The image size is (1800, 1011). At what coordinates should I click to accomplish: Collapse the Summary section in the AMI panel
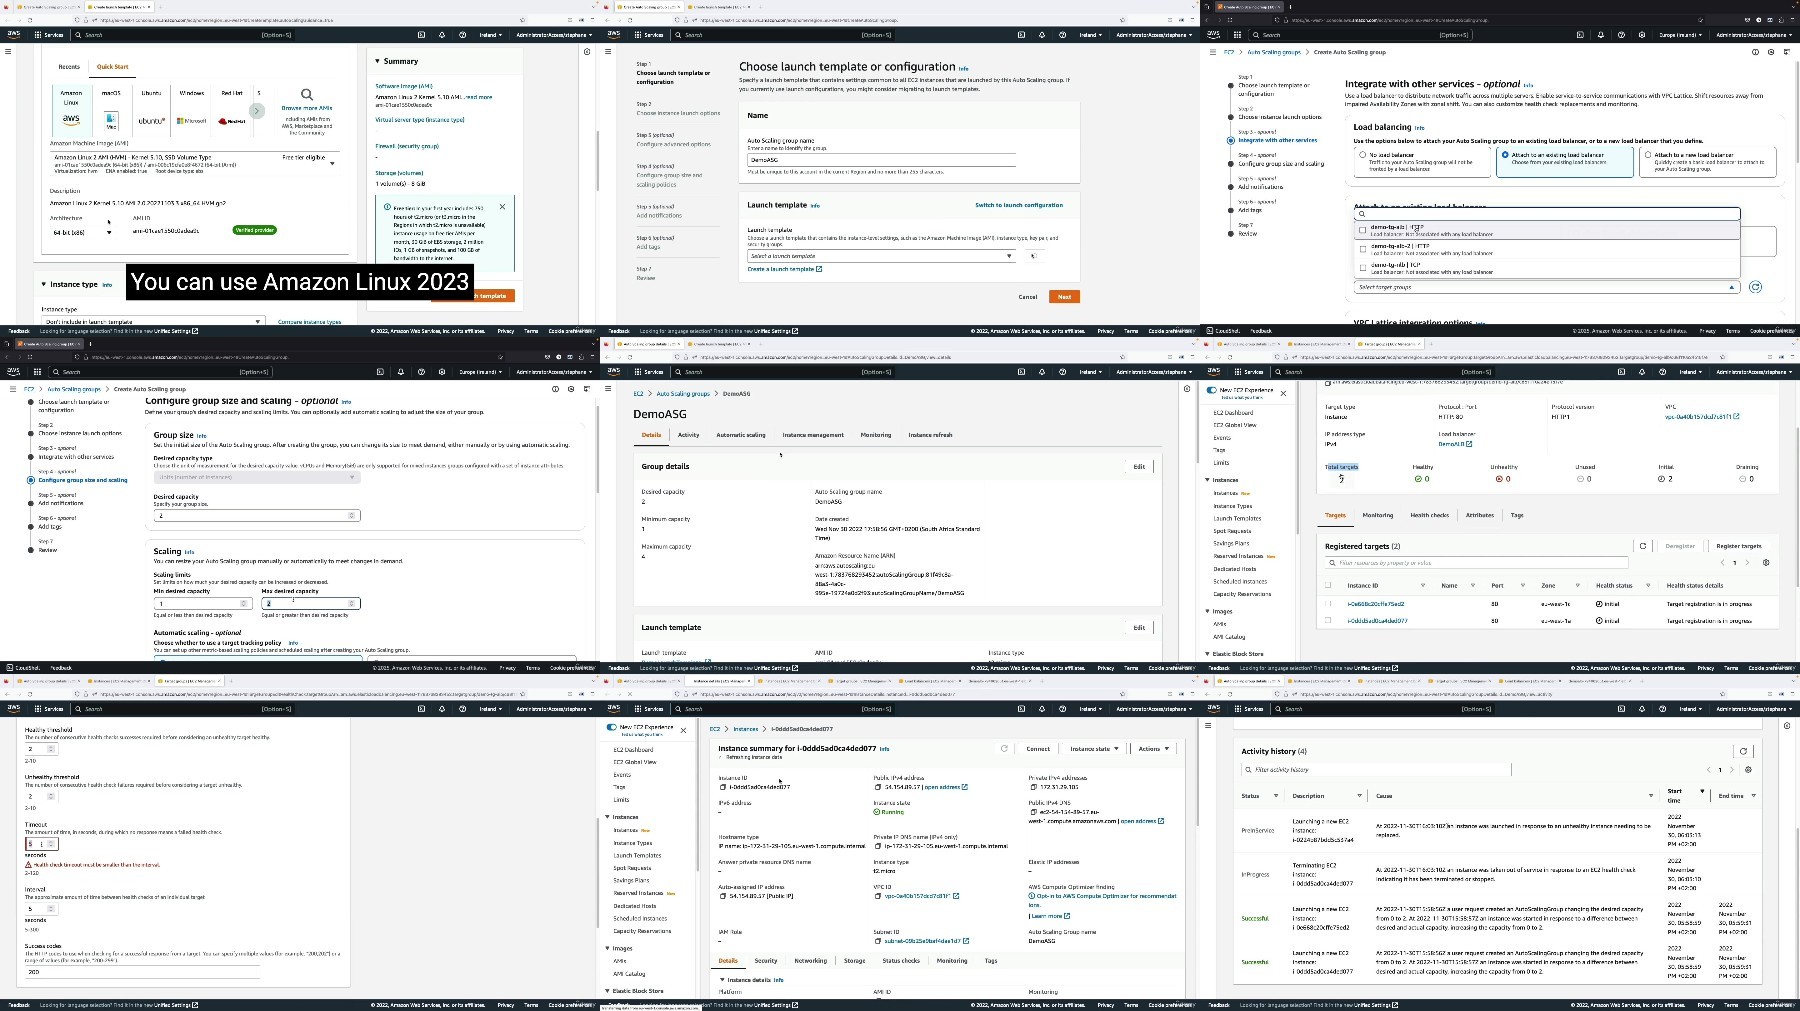[x=377, y=62]
